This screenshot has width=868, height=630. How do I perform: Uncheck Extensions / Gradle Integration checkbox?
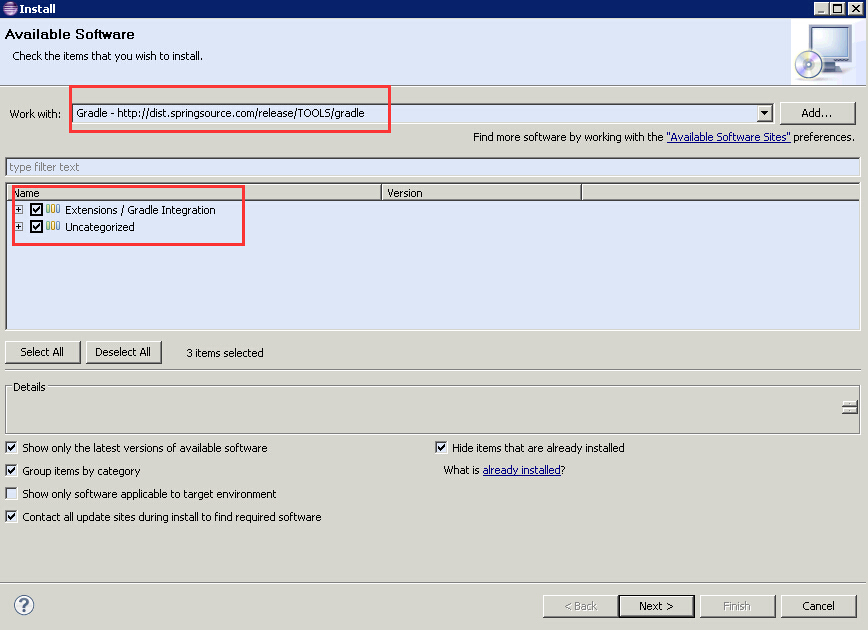37,209
